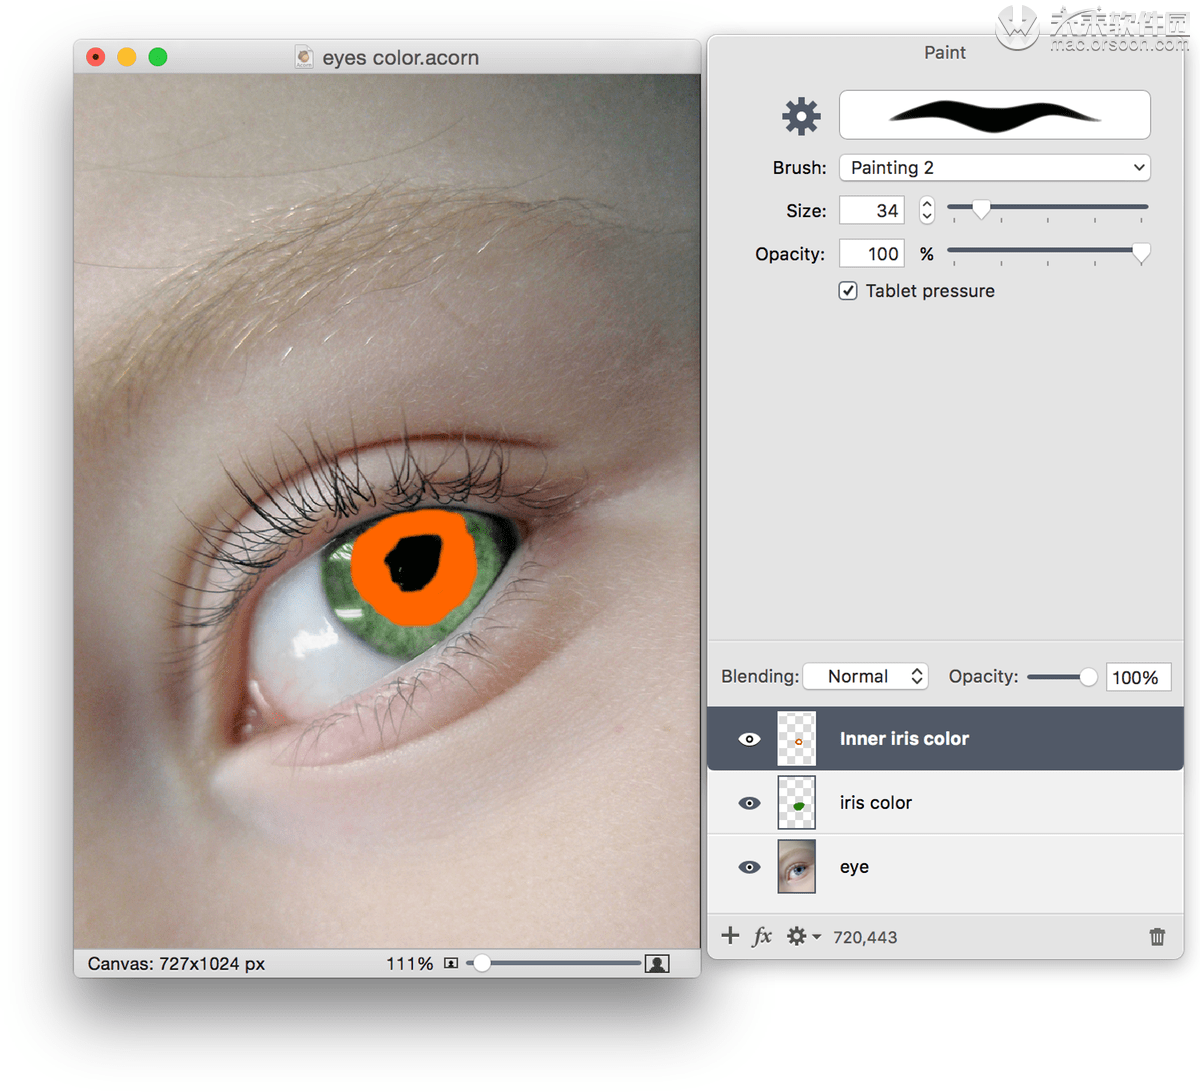Open the Blending Normal mode popup

point(866,677)
